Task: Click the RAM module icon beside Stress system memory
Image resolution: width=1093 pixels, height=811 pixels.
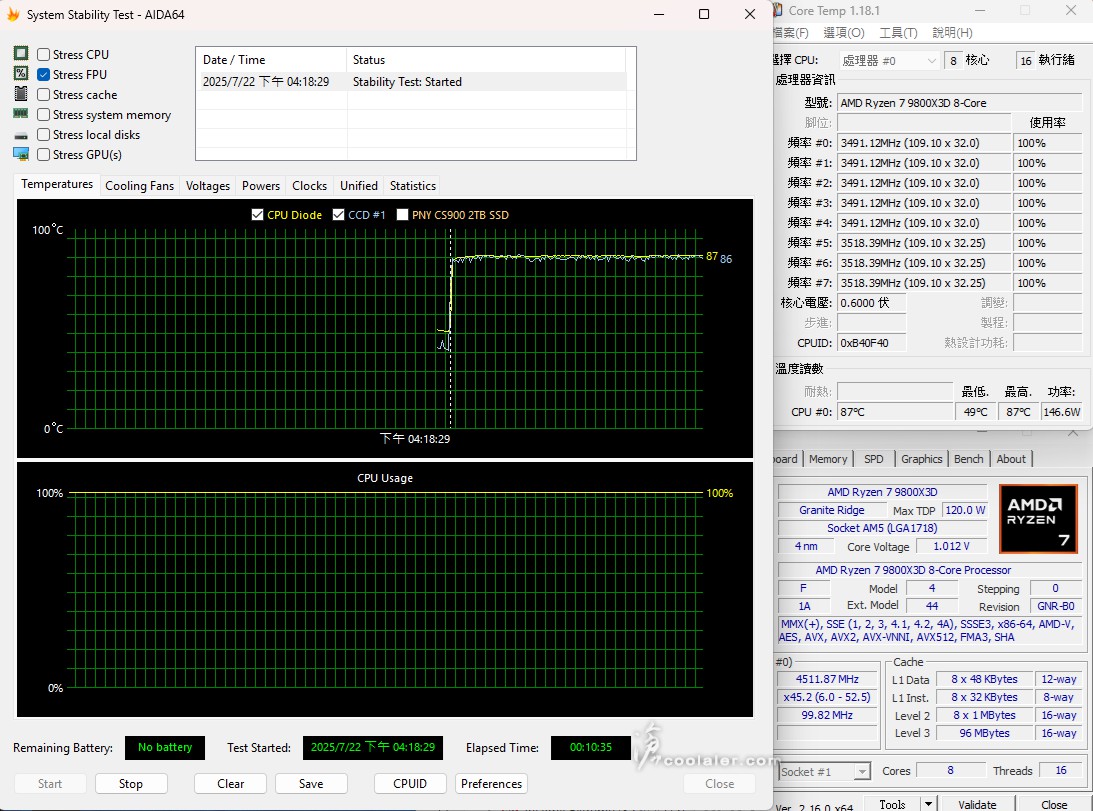Action: point(21,113)
